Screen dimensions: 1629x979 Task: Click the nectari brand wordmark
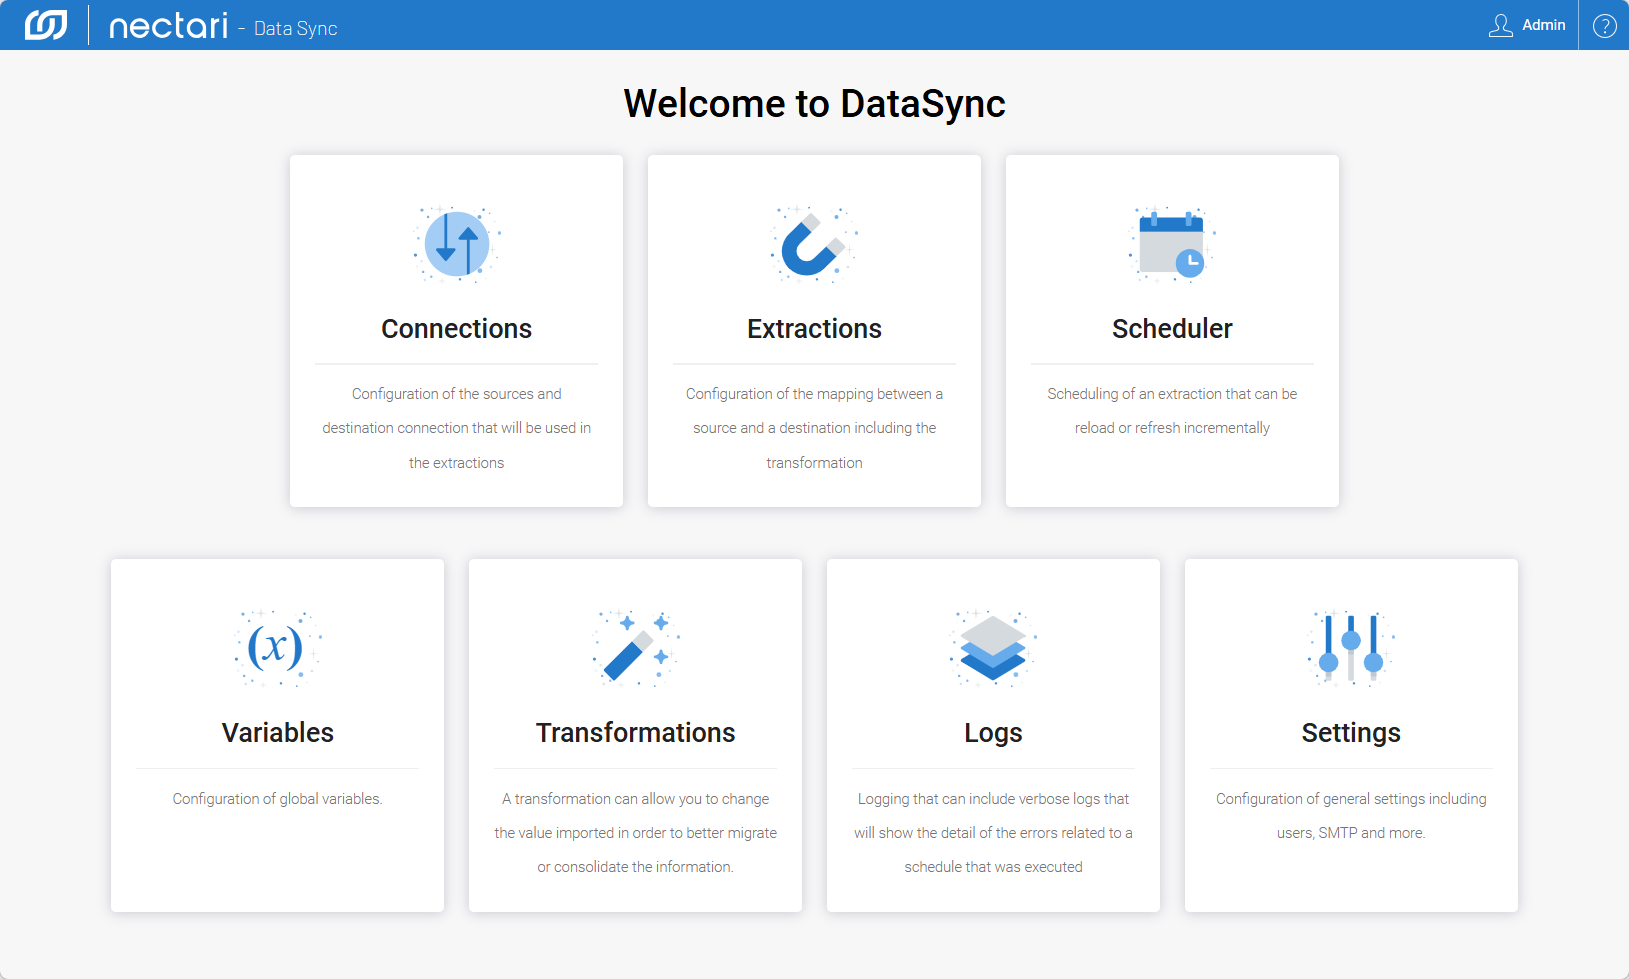click(x=168, y=25)
